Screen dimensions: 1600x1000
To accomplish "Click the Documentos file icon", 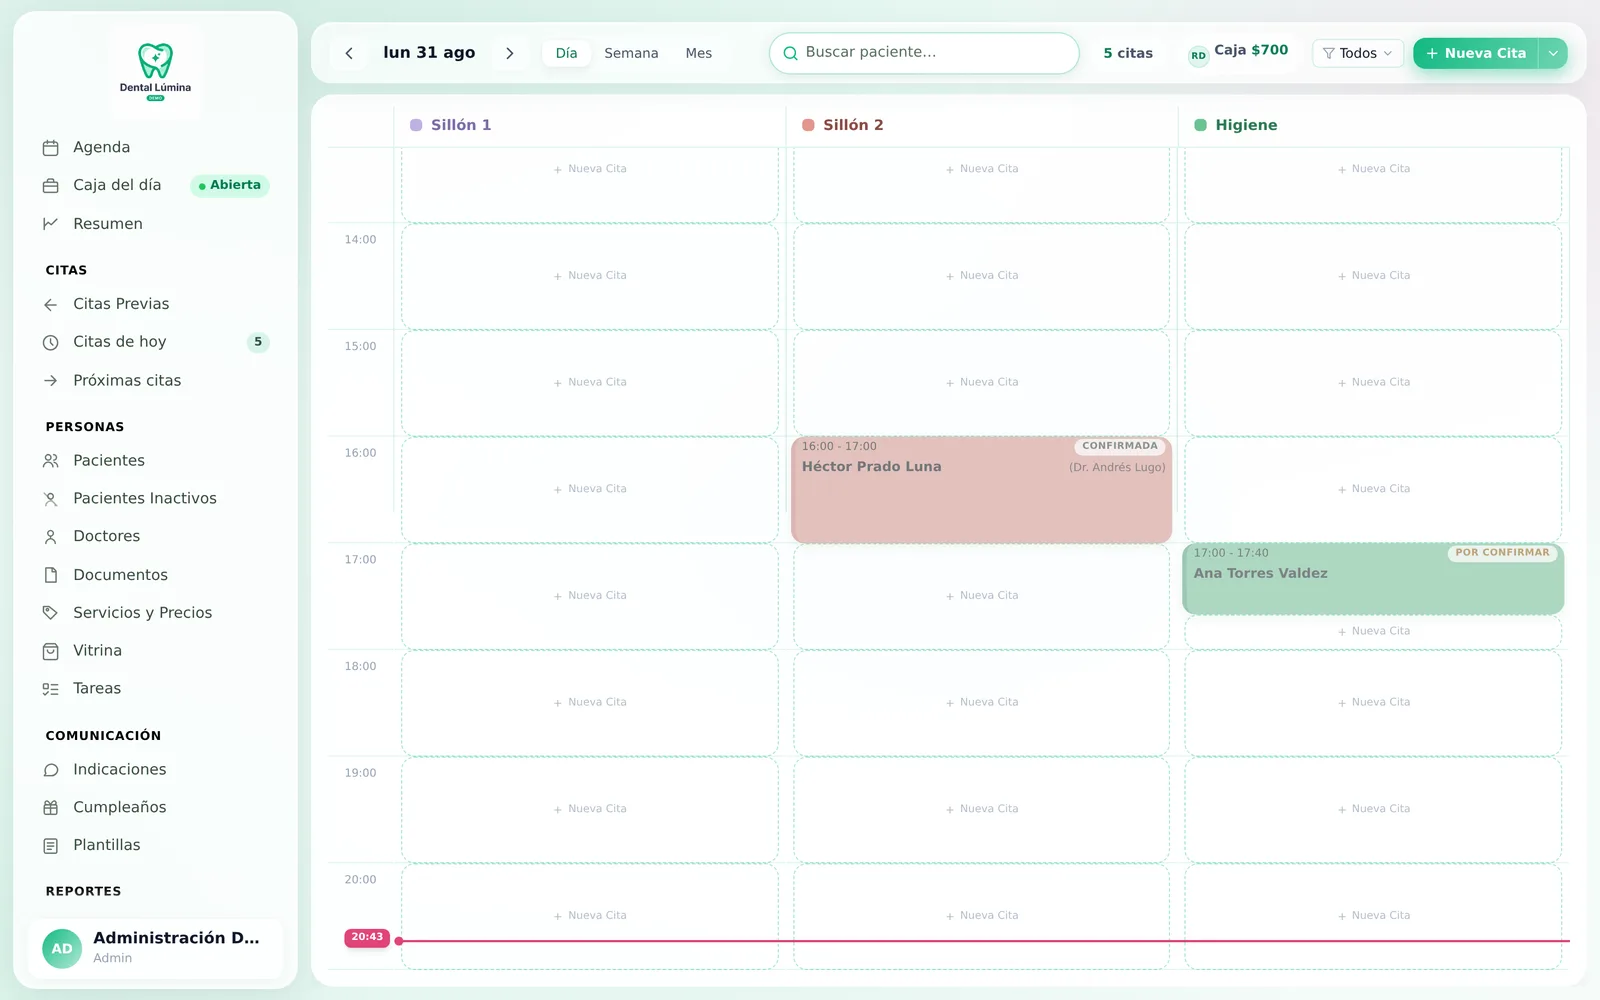I will [51, 575].
